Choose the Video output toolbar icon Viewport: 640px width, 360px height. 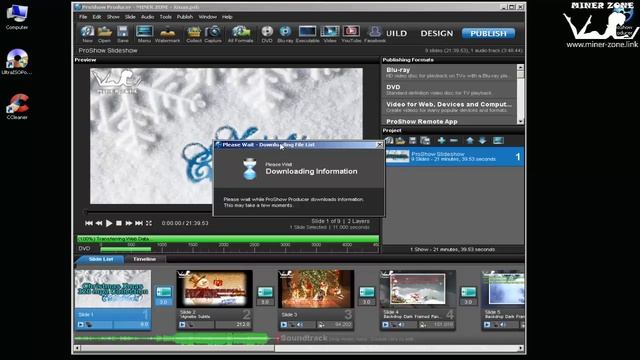(330, 33)
